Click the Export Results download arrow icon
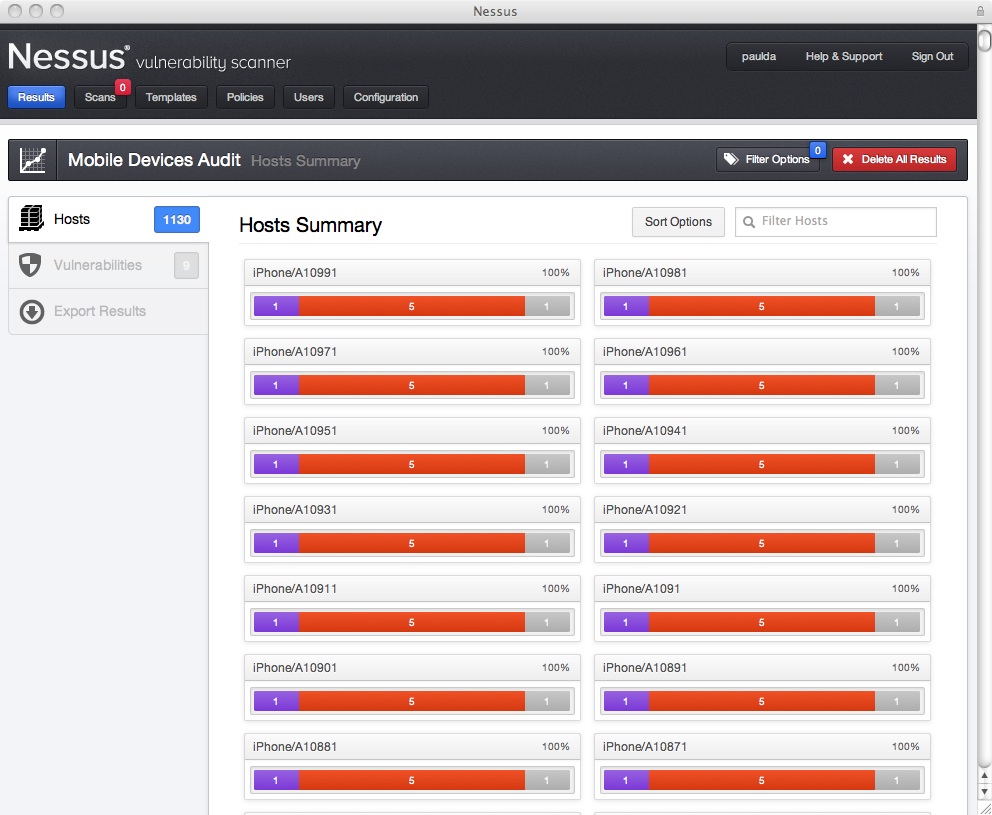 pos(32,312)
